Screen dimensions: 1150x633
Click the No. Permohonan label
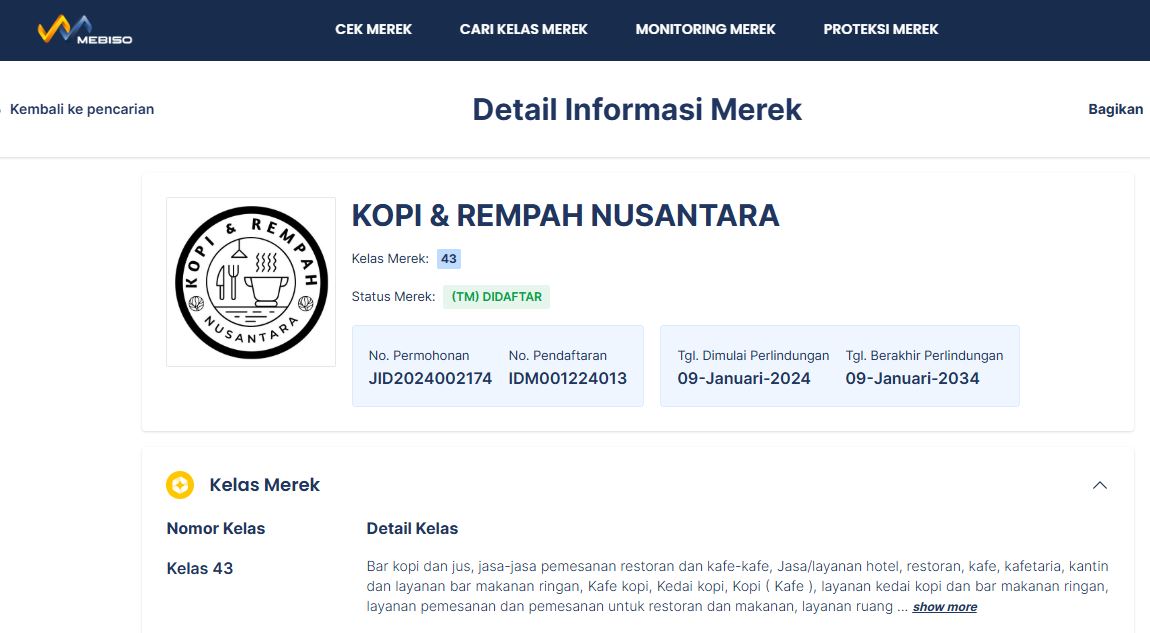(x=419, y=356)
